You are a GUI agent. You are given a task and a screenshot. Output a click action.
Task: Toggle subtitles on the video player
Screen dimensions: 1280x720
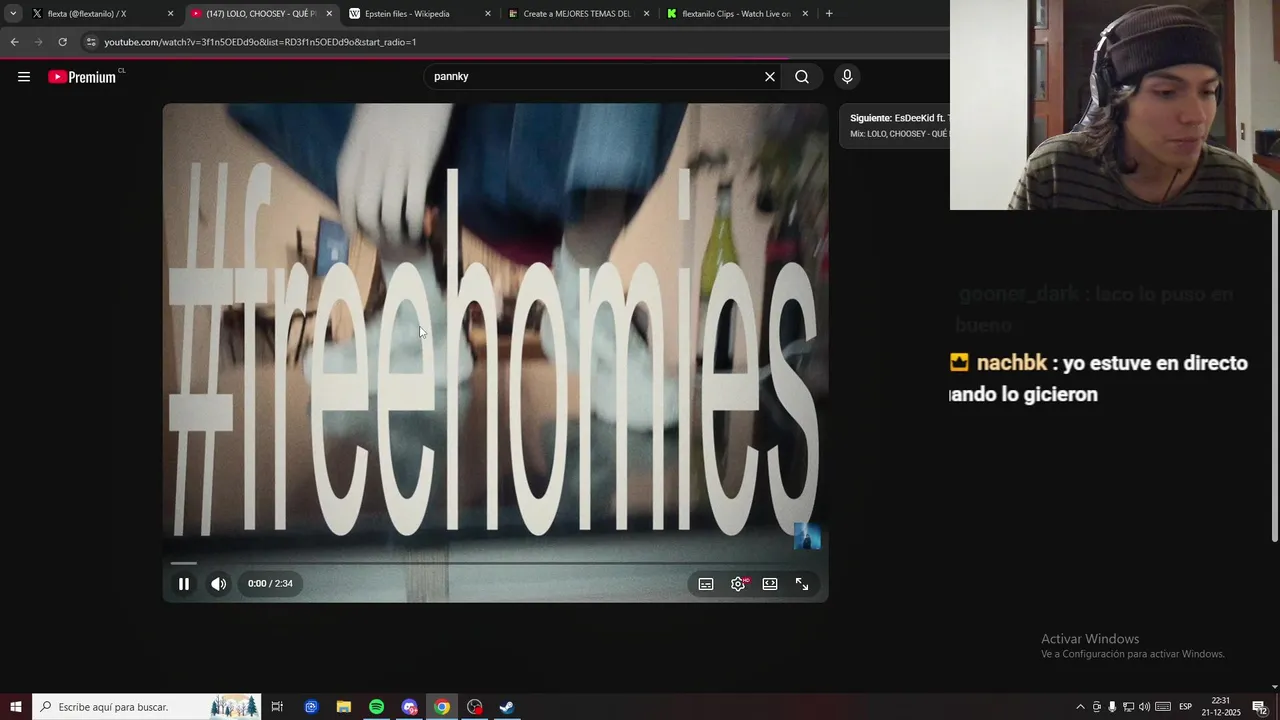click(706, 584)
